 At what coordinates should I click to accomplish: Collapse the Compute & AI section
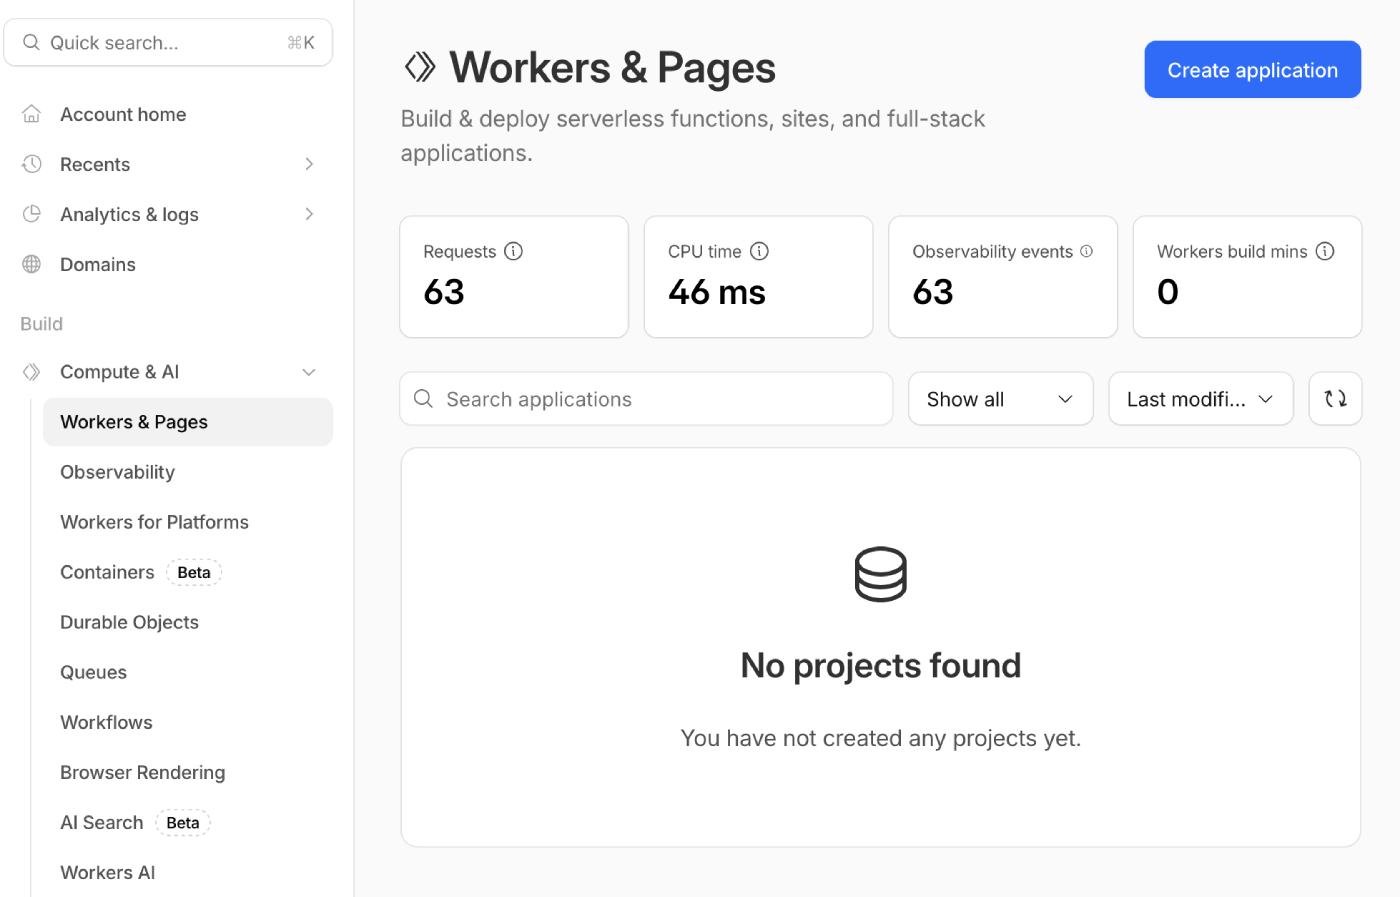click(310, 371)
